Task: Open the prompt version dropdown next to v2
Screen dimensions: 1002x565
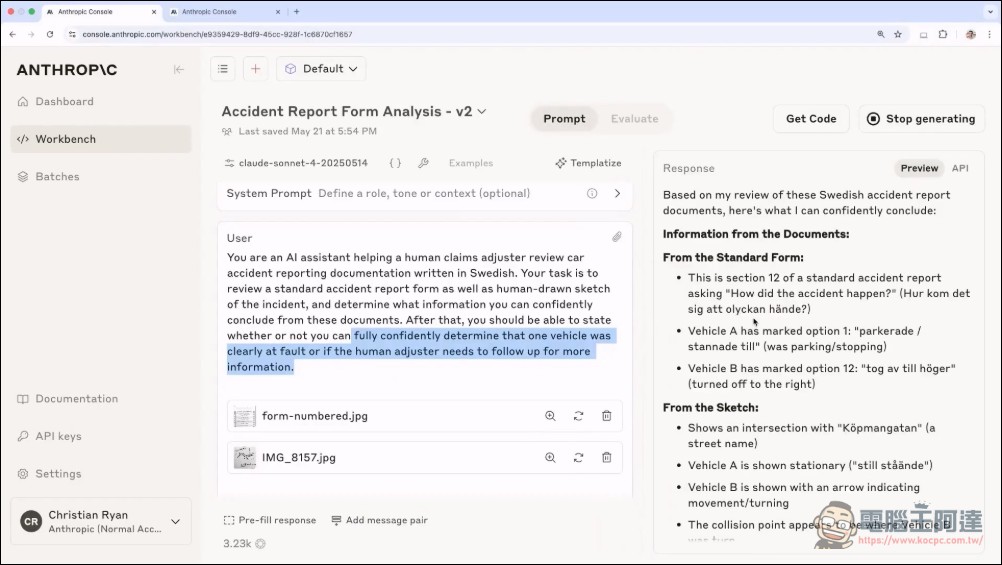Action: click(482, 112)
